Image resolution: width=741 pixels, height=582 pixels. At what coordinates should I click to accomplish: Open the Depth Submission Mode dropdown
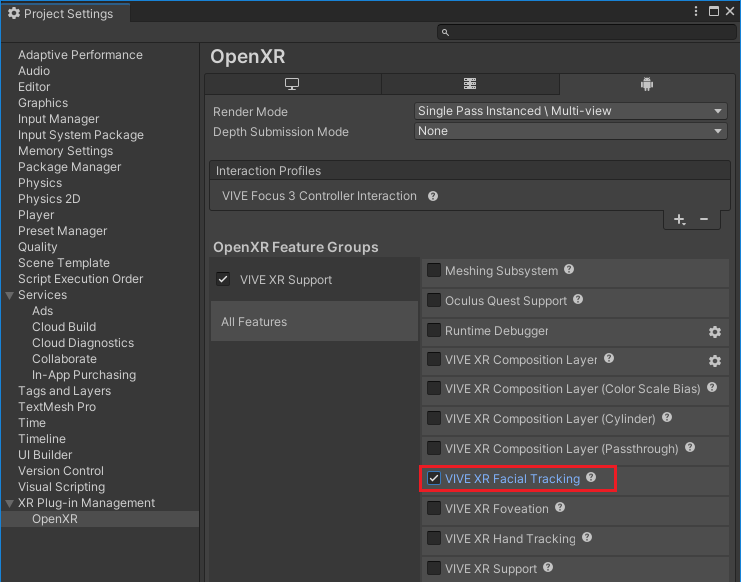click(570, 131)
